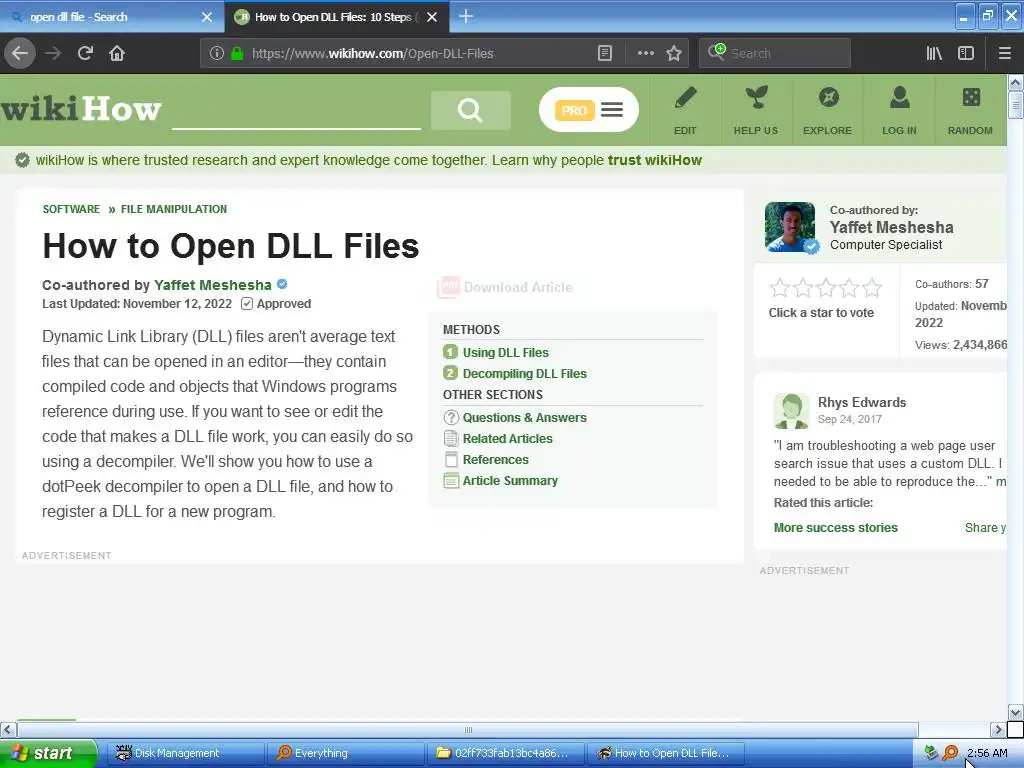The width and height of the screenshot is (1024, 768).
Task: Open the FILE MANIPULATION breadcrumb link
Action: tap(174, 209)
